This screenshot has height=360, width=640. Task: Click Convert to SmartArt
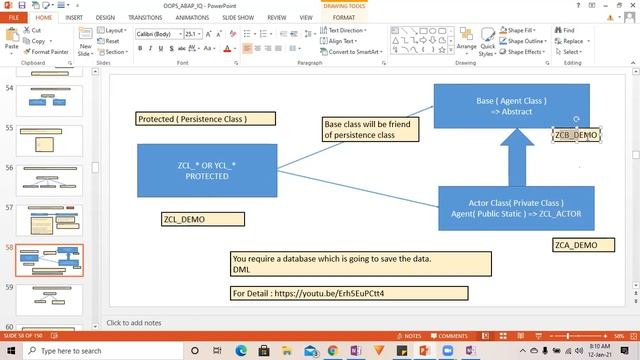pyautogui.click(x=351, y=52)
